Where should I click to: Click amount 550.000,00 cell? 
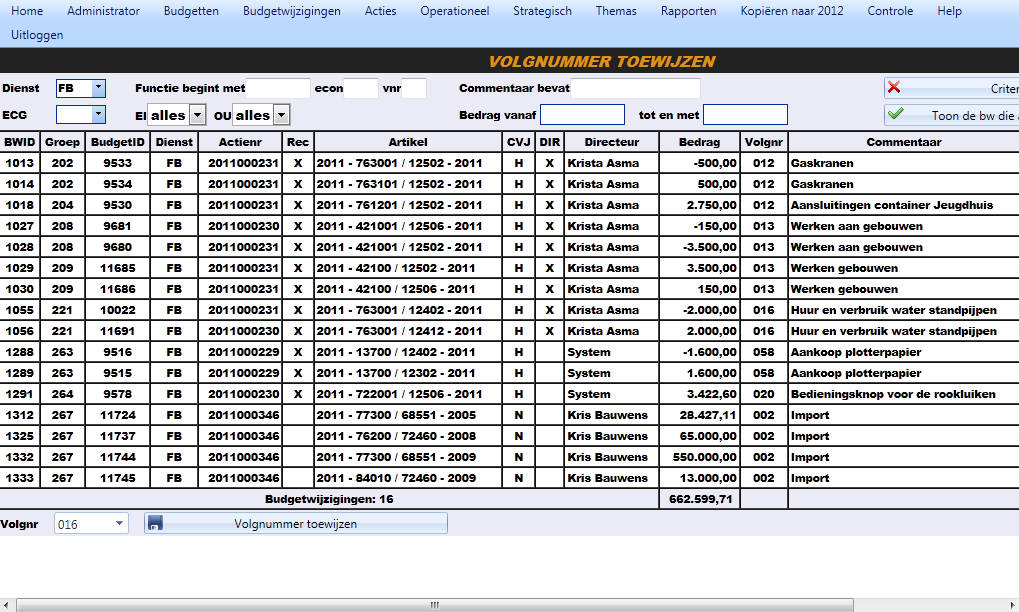tap(700, 457)
